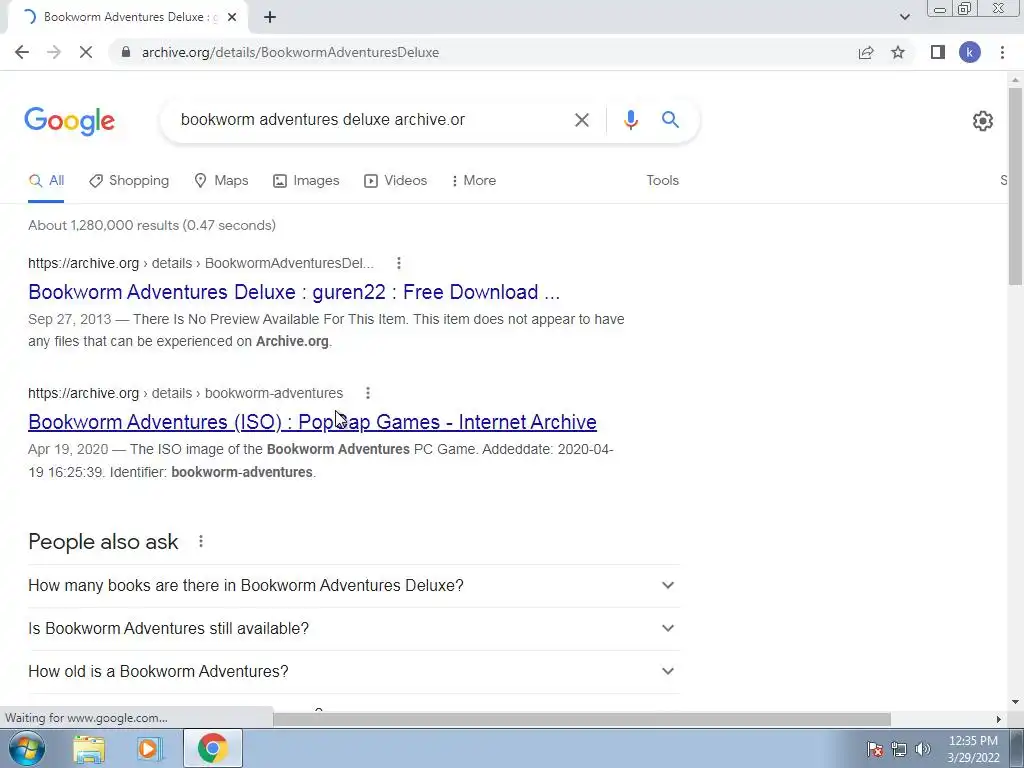This screenshot has height=768, width=1024.
Task: Switch to Shopping results
Action: coord(129,181)
